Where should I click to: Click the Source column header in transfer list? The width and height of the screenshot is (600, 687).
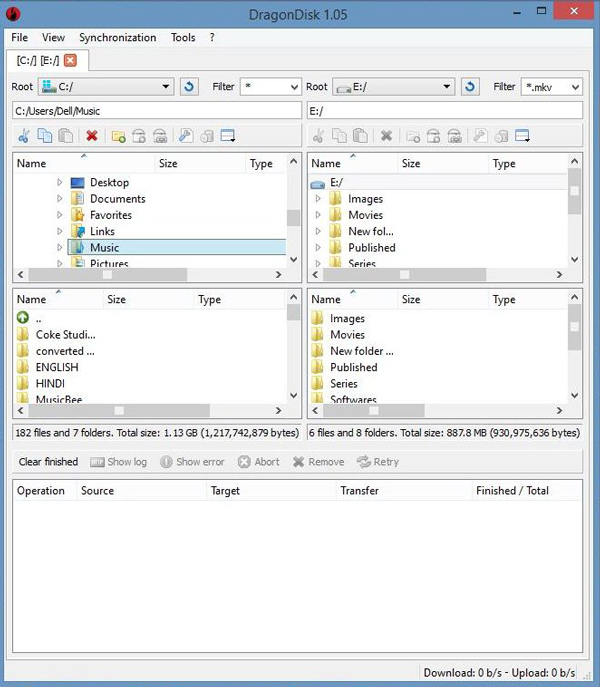[141, 490]
